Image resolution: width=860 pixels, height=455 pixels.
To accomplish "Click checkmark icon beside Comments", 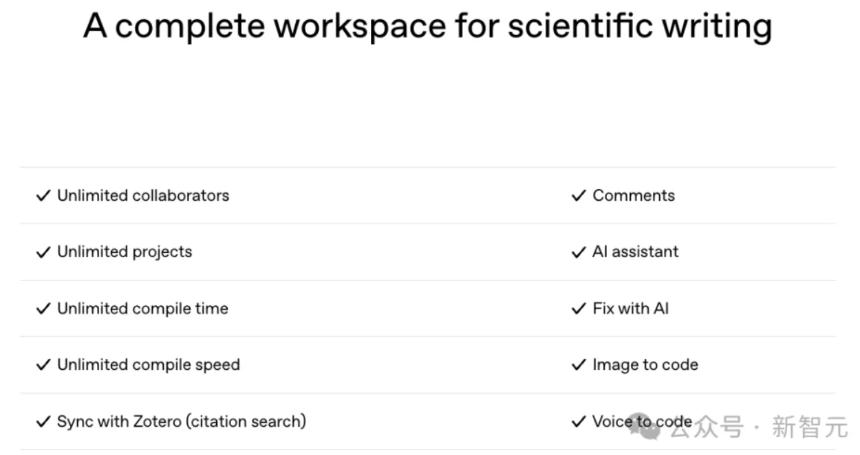I will (x=578, y=196).
